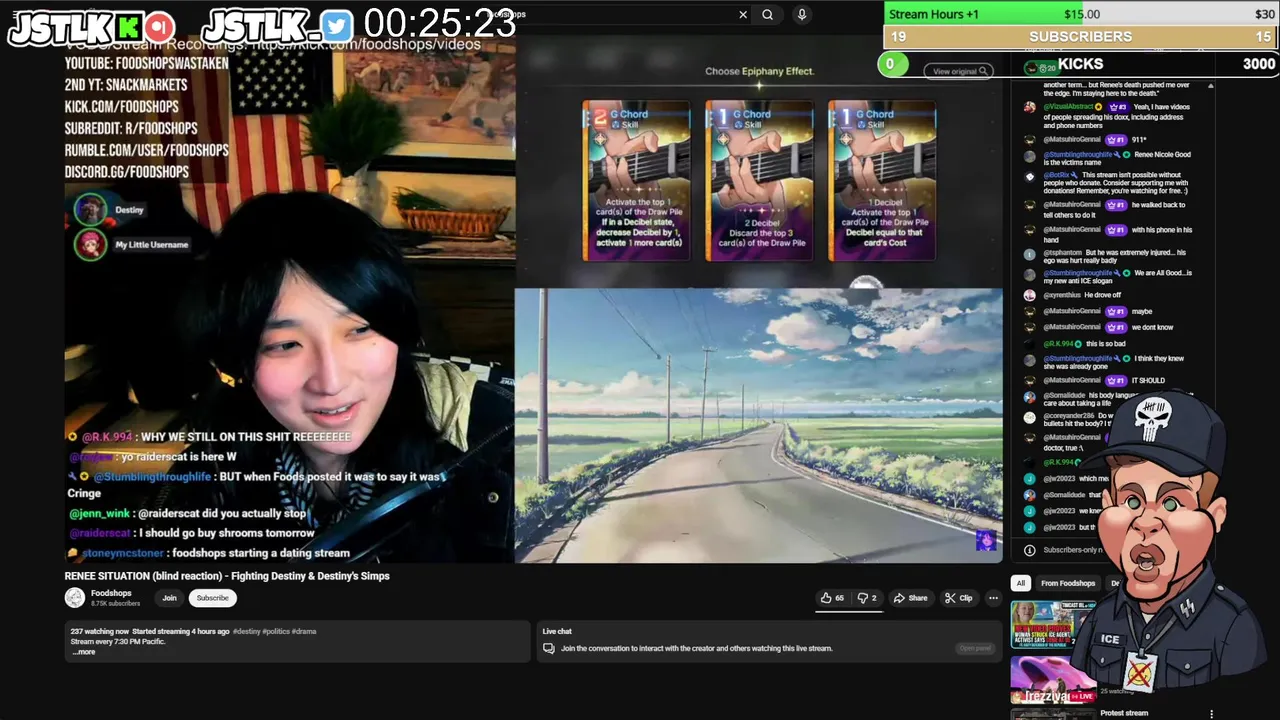
Task: Click the @VizualAbstract username in chat
Action: [x=1068, y=107]
